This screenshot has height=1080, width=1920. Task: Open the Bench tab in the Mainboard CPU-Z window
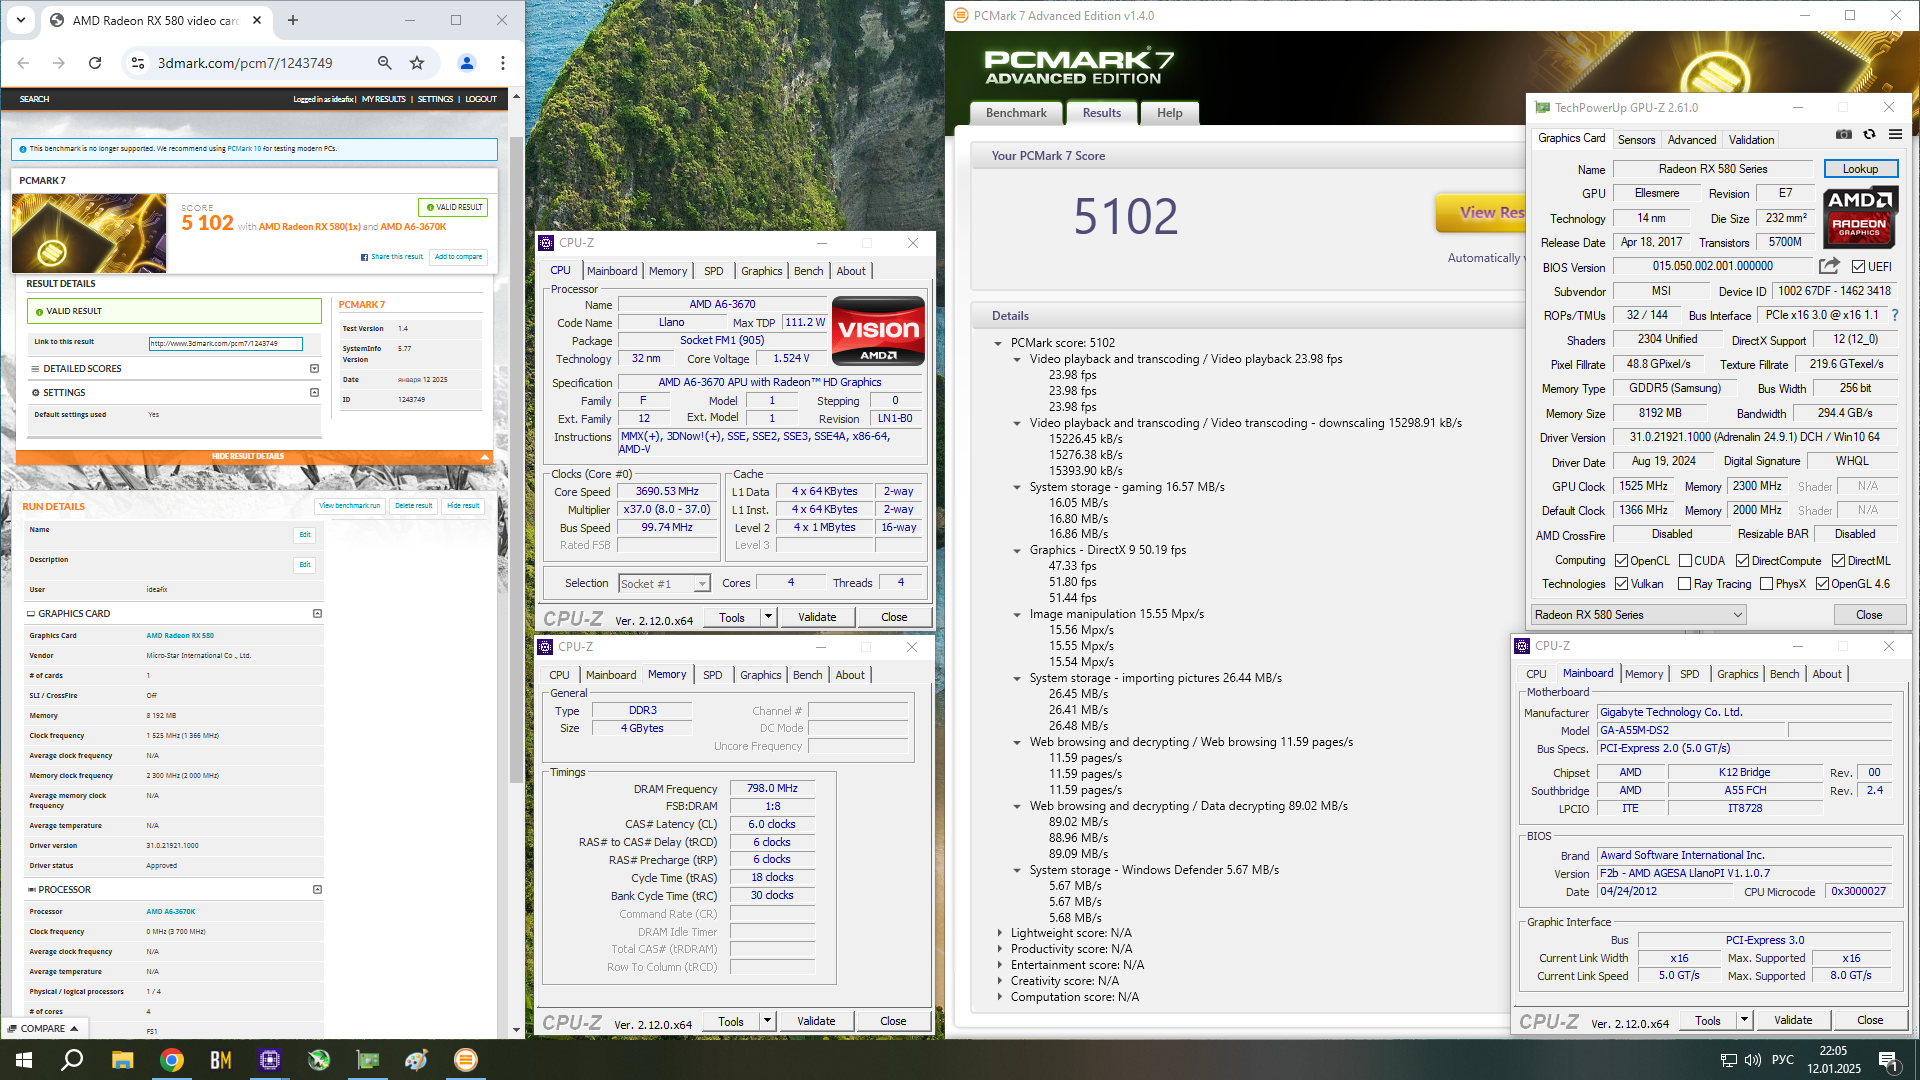pyautogui.click(x=1785, y=674)
